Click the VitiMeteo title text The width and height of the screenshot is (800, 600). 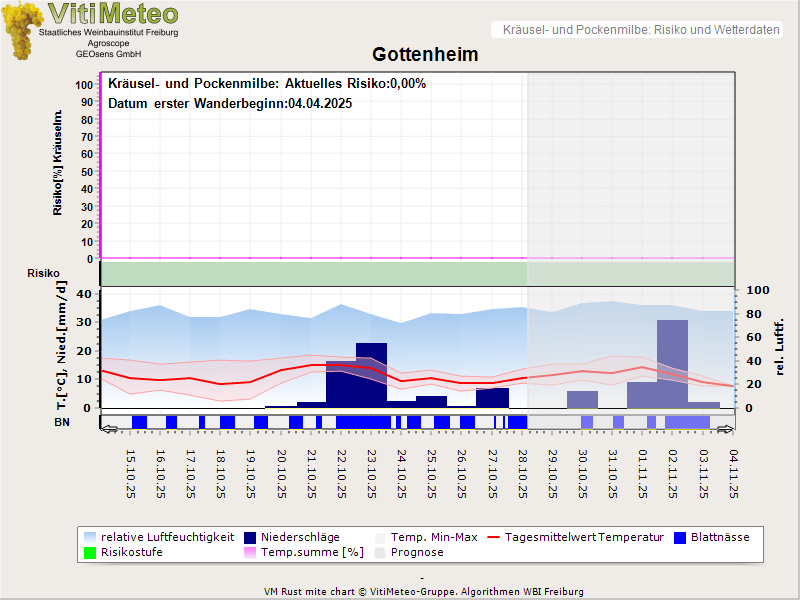tap(113, 14)
